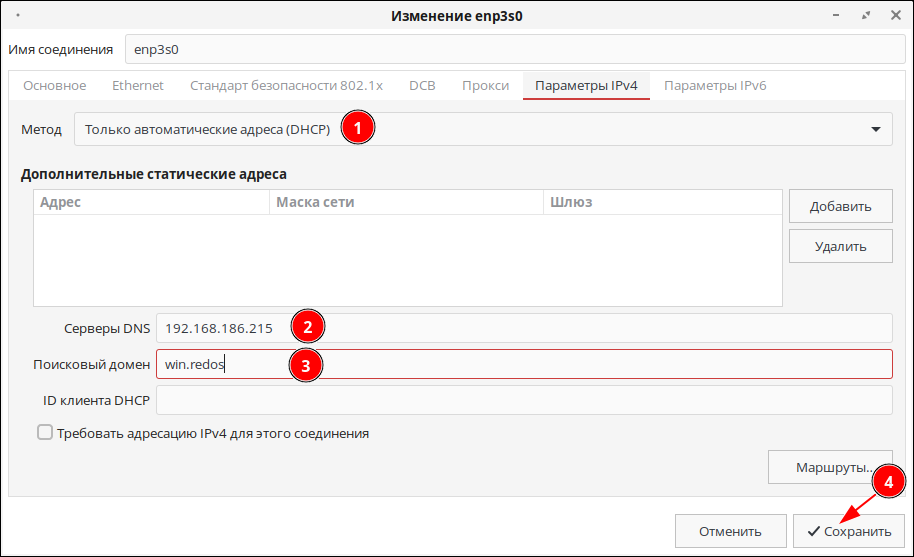Screen dimensions: 914x557
Task: Switch to the DCB tab
Action: [x=422, y=86]
